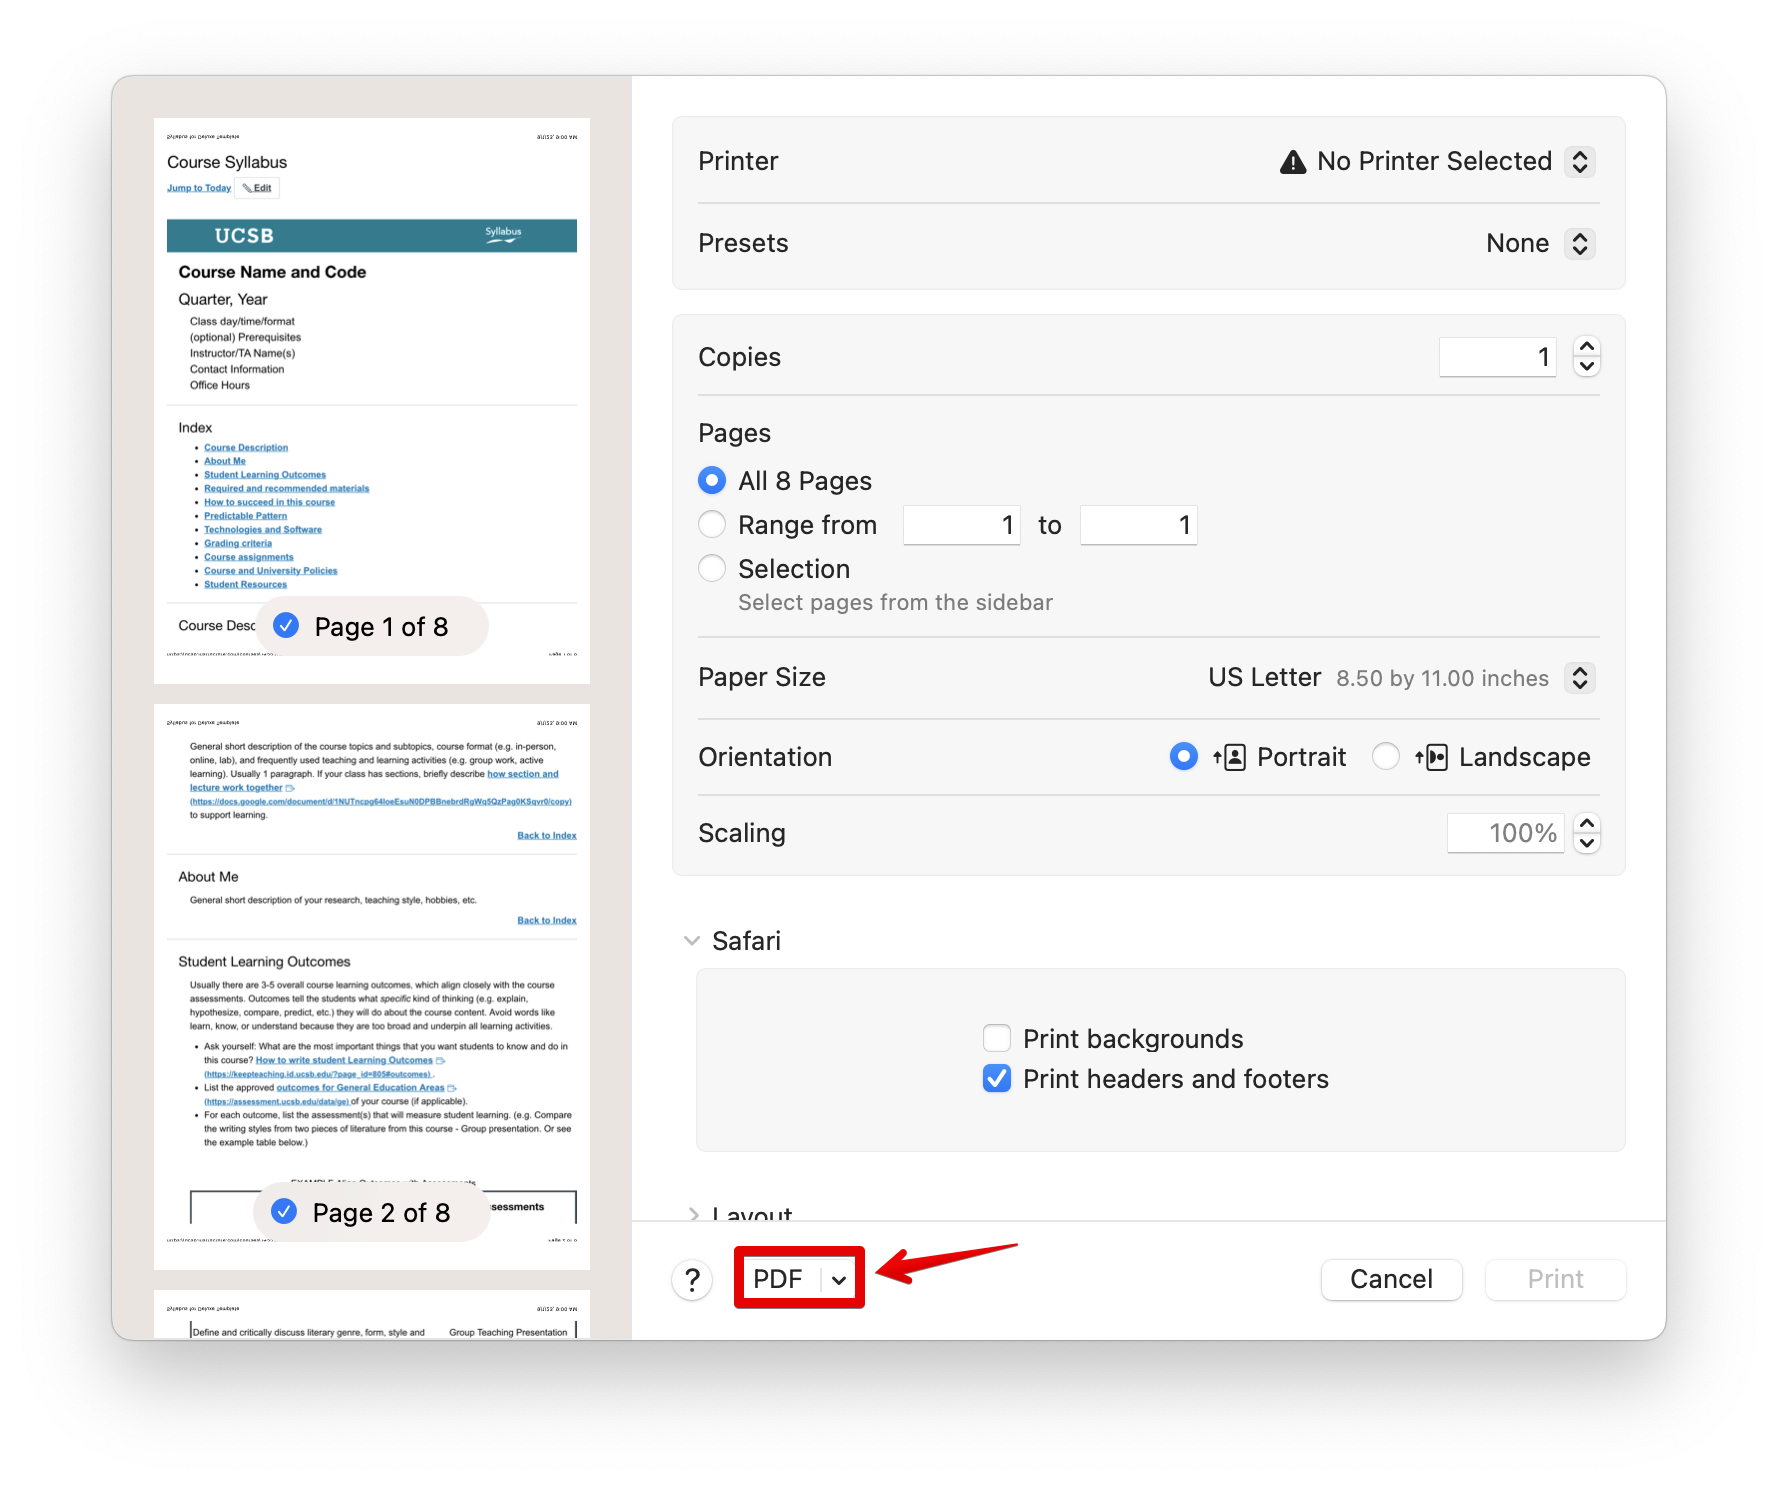Expand the Layout section
Image resolution: width=1778 pixels, height=1488 pixels.
(693, 1214)
